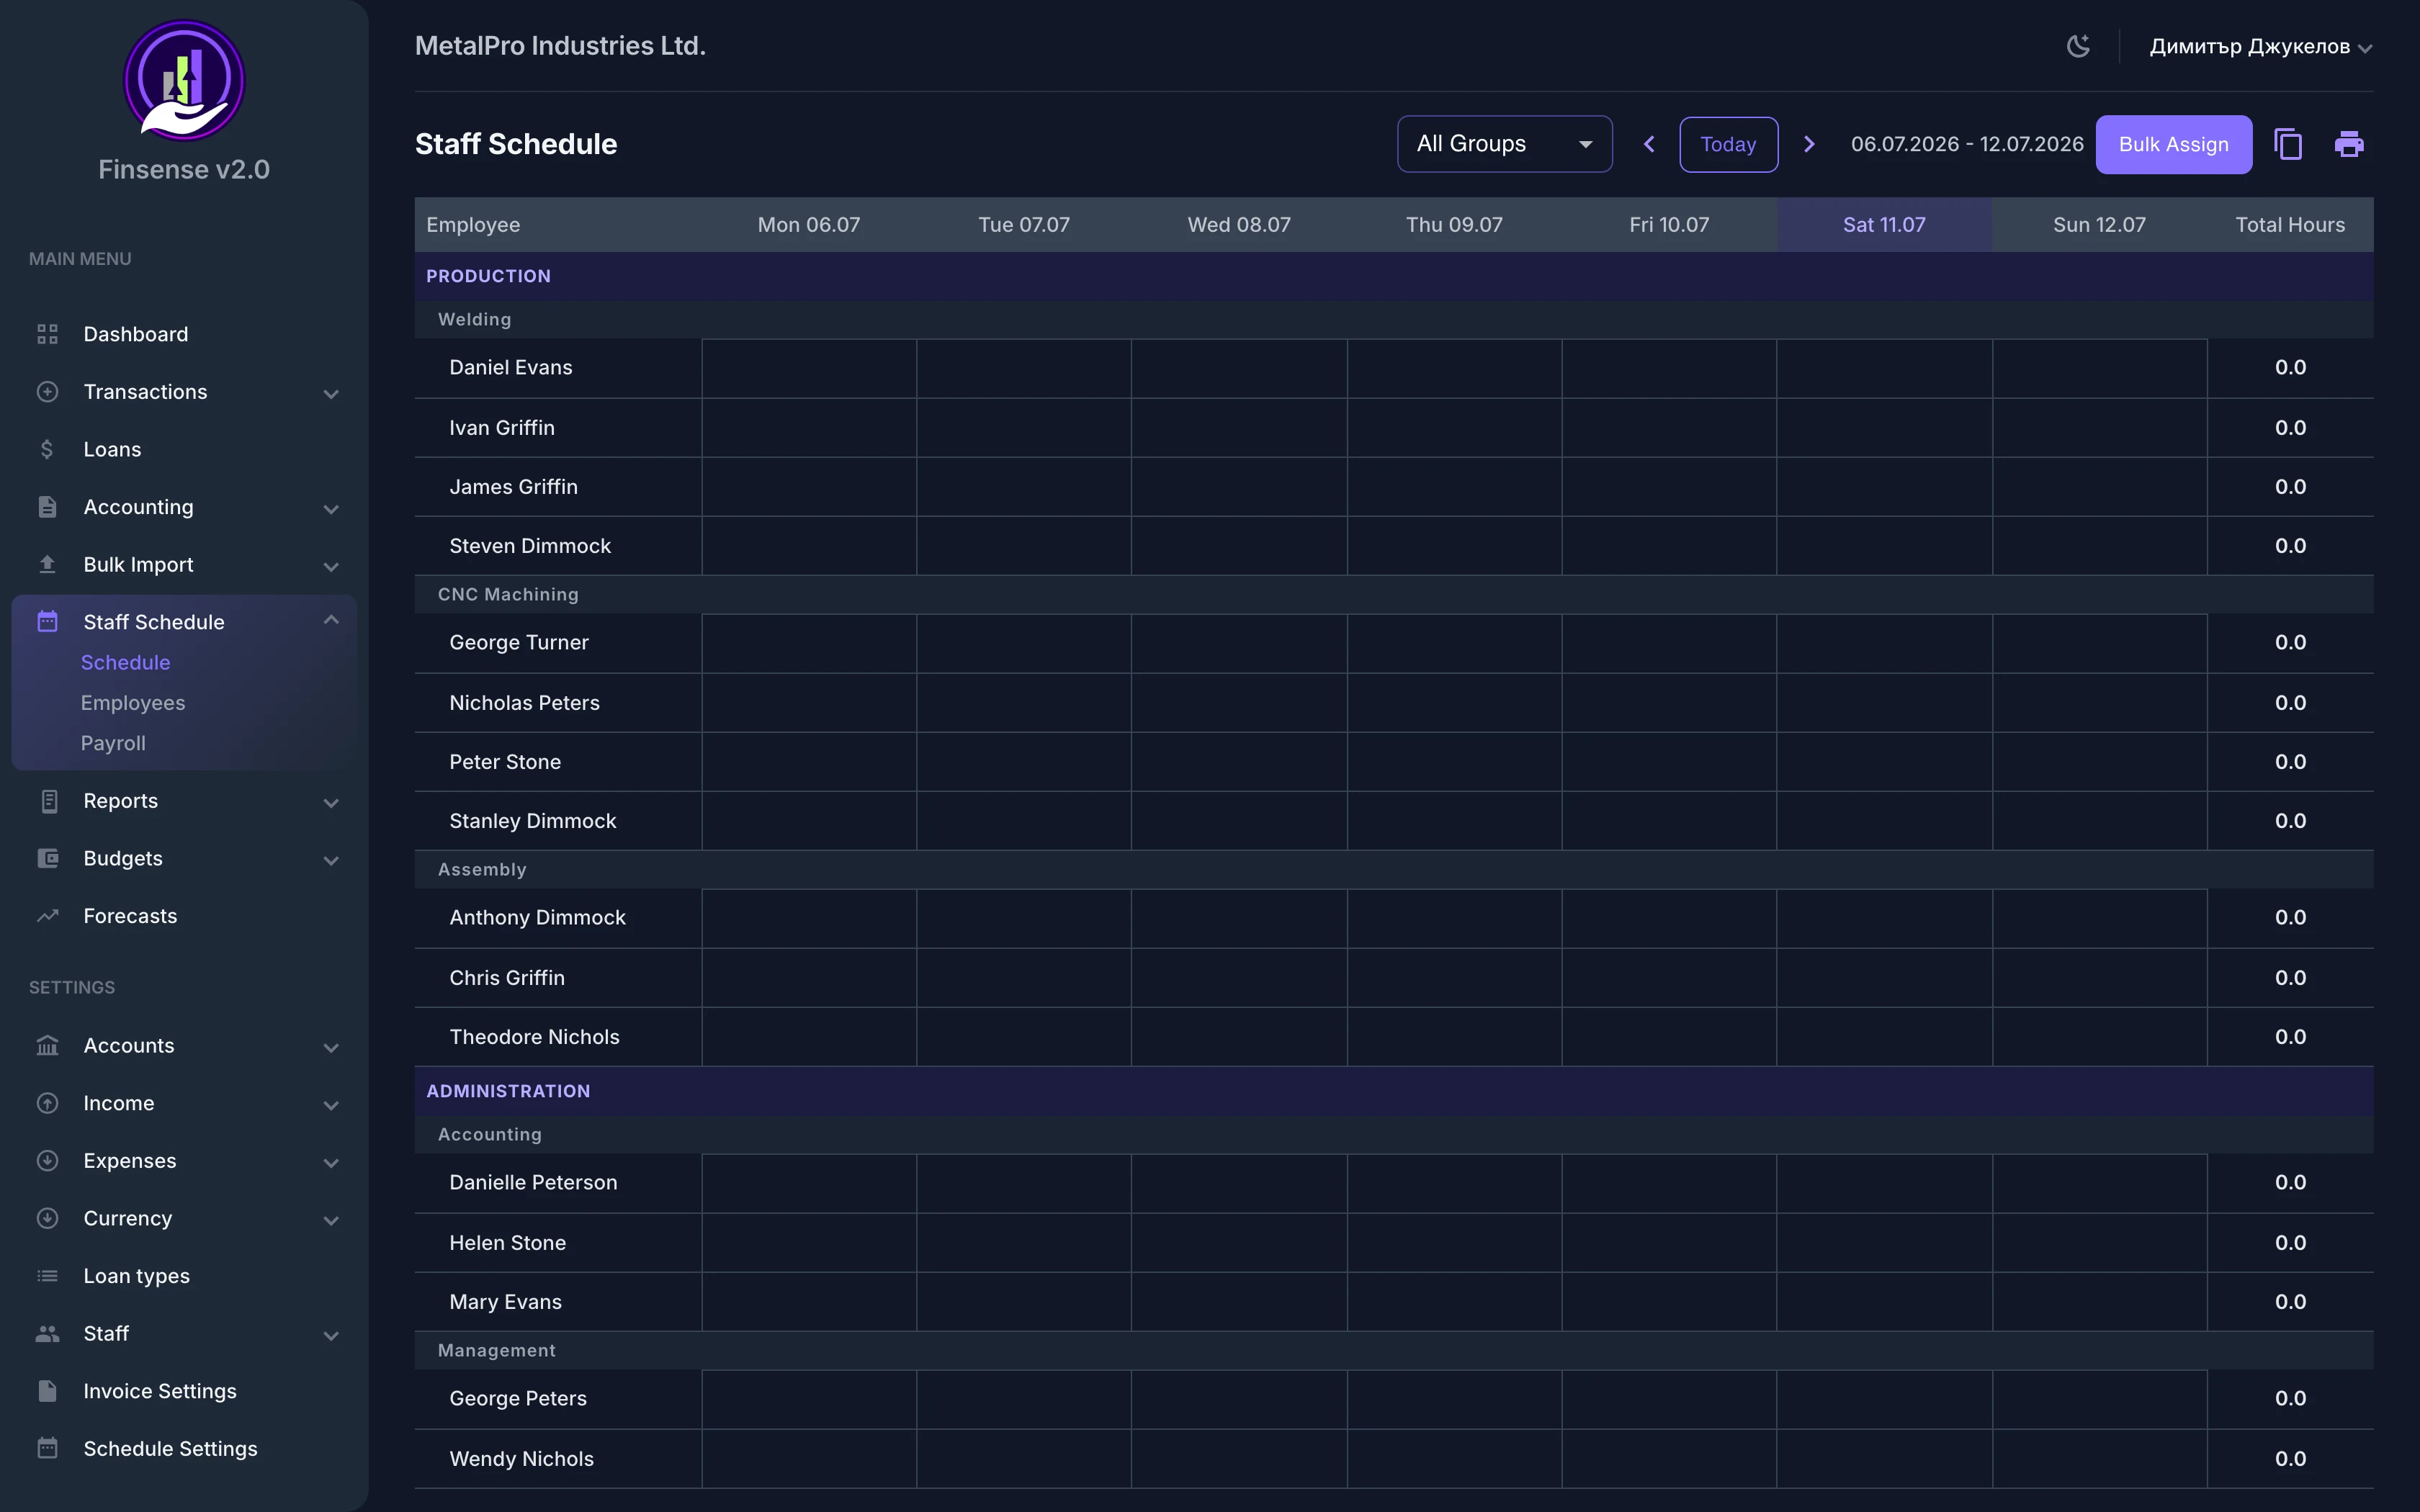Click employee name Stanley Dimmock
Viewport: 2420px width, 1512px height.
[533, 821]
